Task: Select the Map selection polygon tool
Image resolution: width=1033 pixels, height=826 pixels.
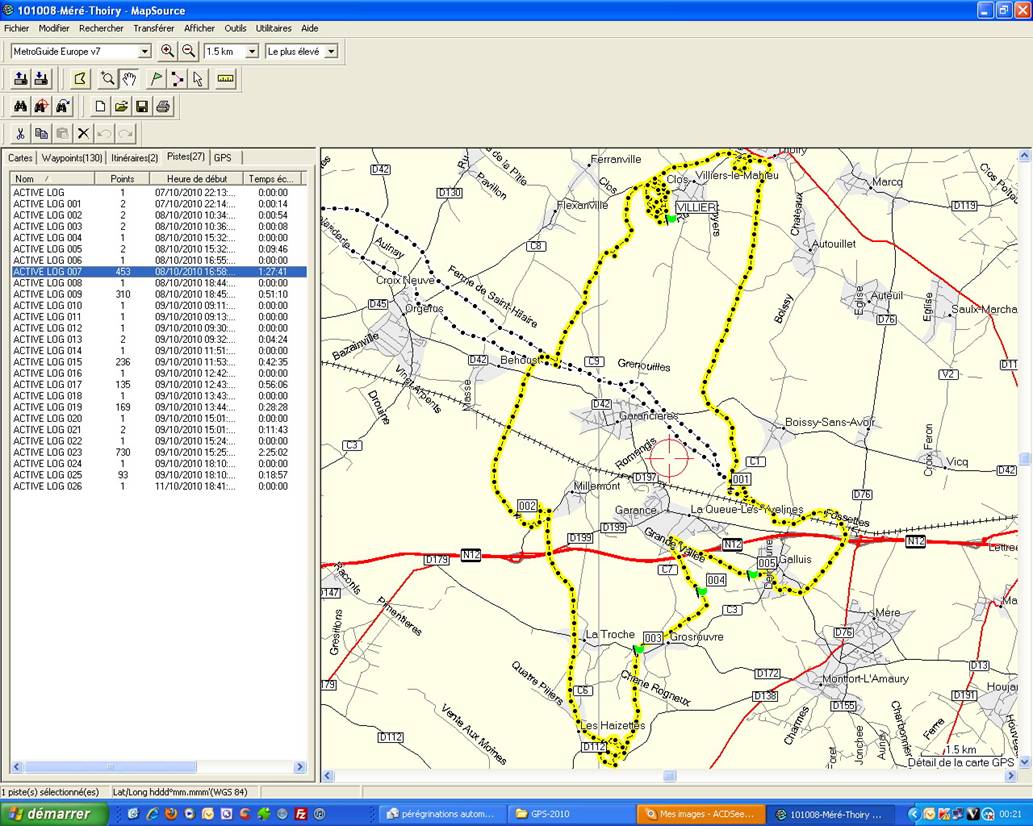Action: (x=80, y=79)
